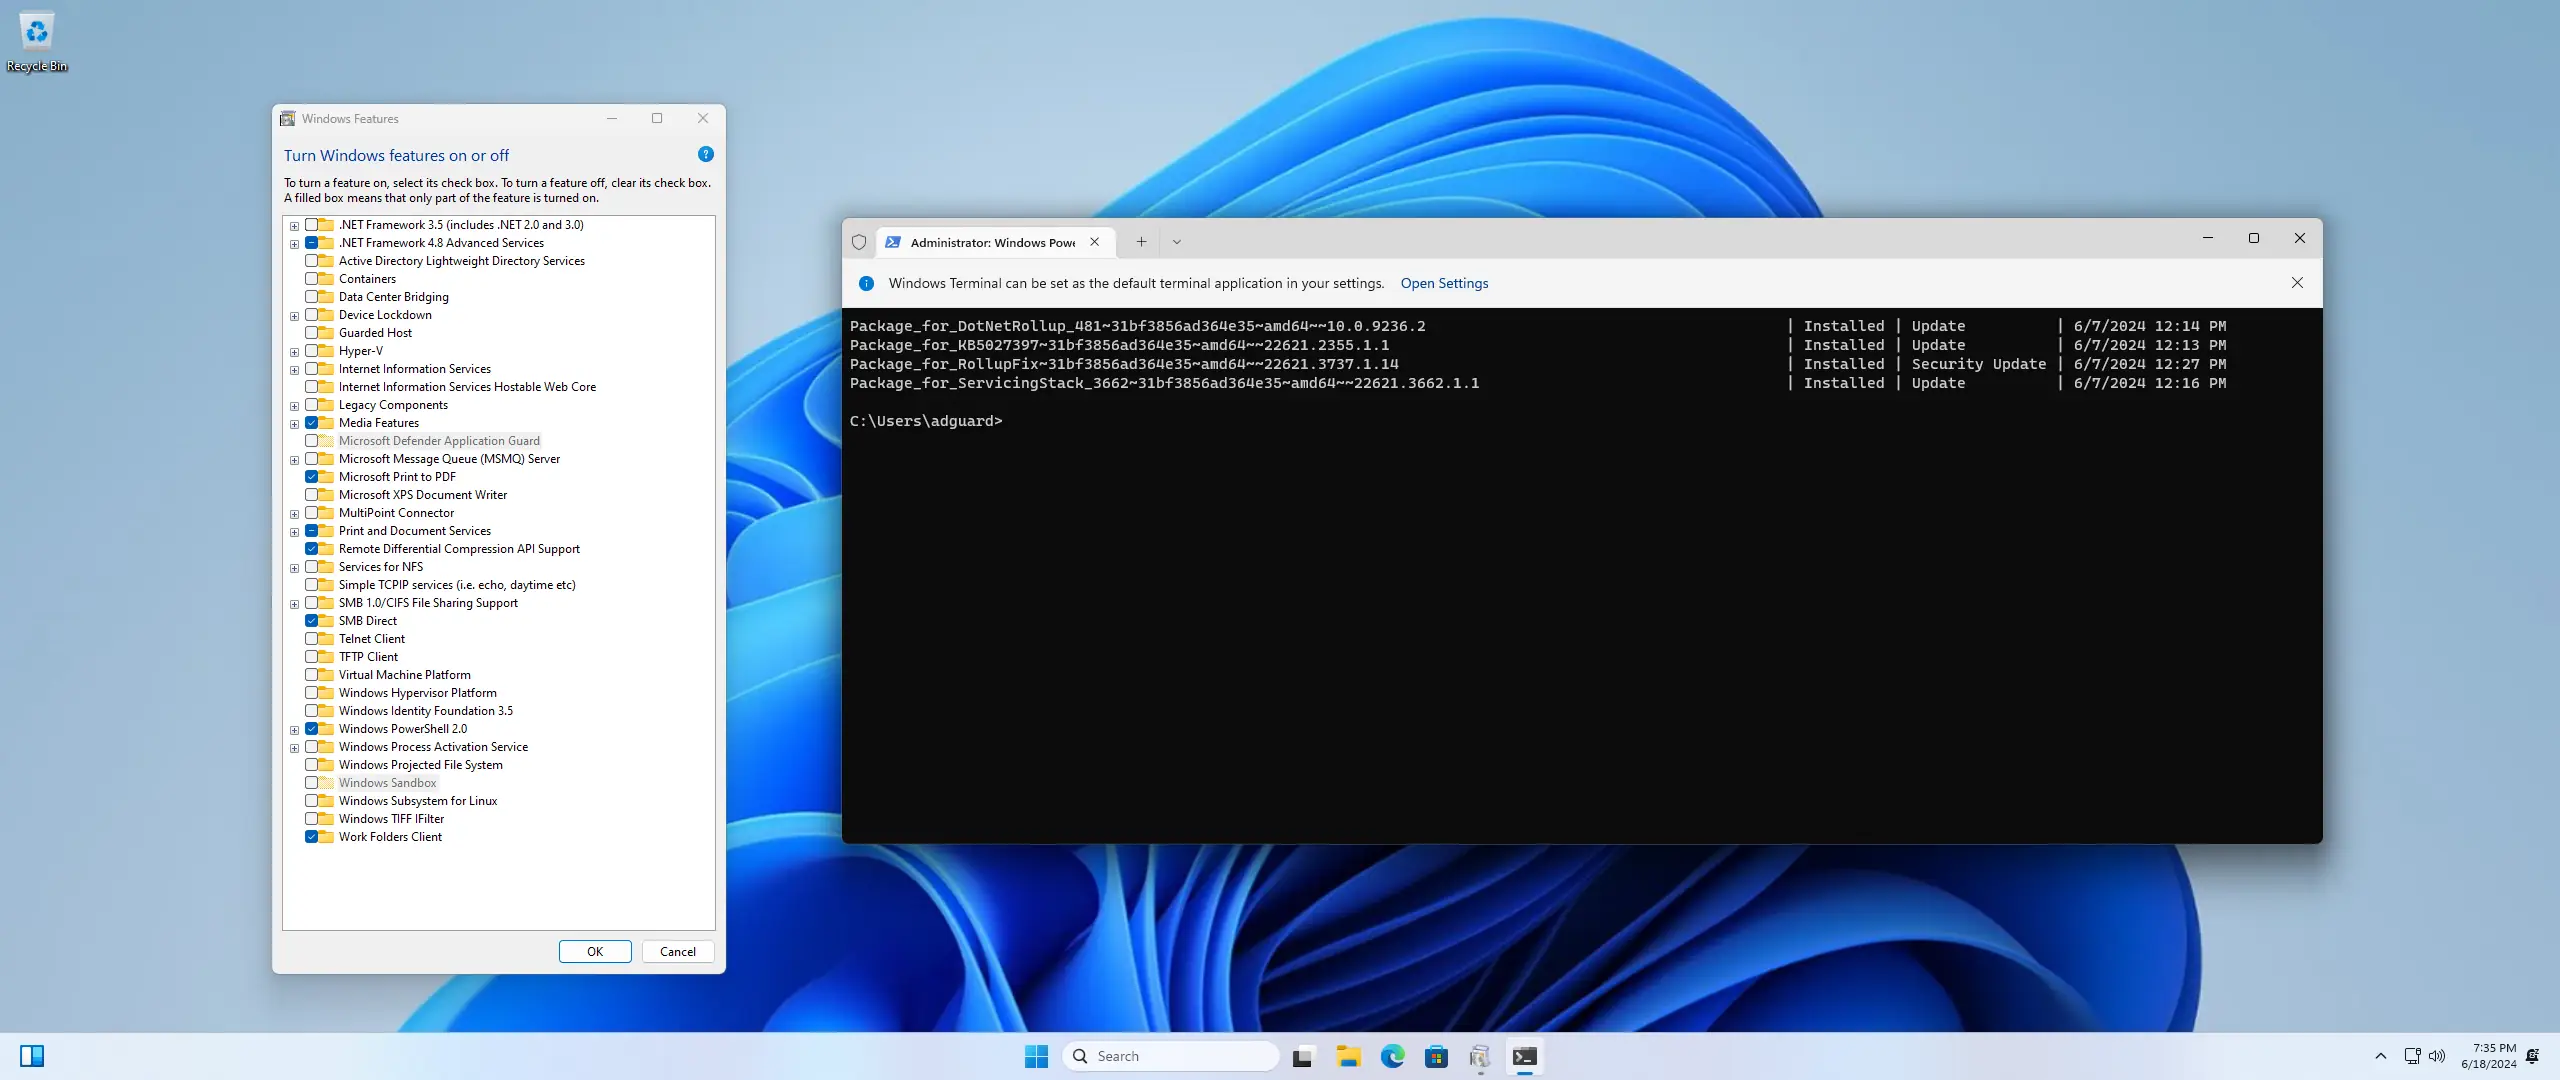Open the terminal new-tab dropdown arrow

click(1177, 242)
